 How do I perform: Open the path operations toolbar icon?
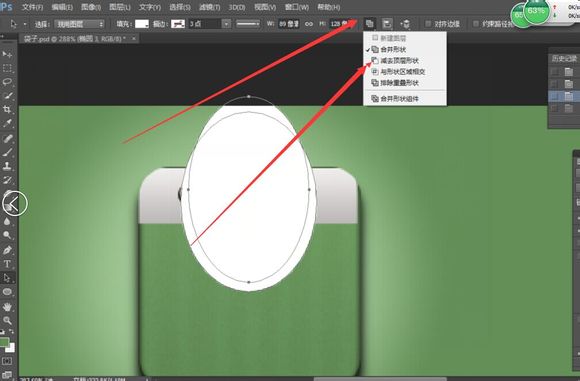coord(369,24)
